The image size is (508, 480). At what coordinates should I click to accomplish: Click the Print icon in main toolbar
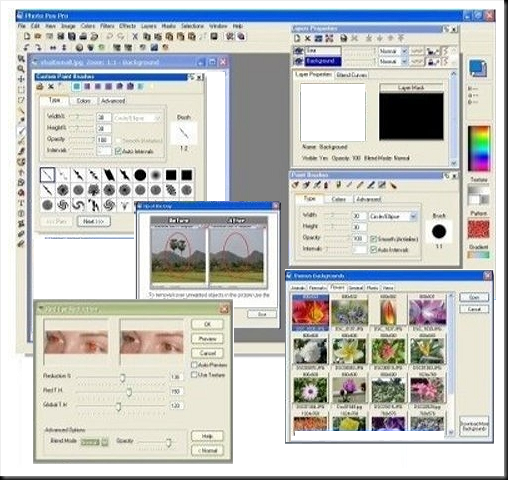point(83,36)
